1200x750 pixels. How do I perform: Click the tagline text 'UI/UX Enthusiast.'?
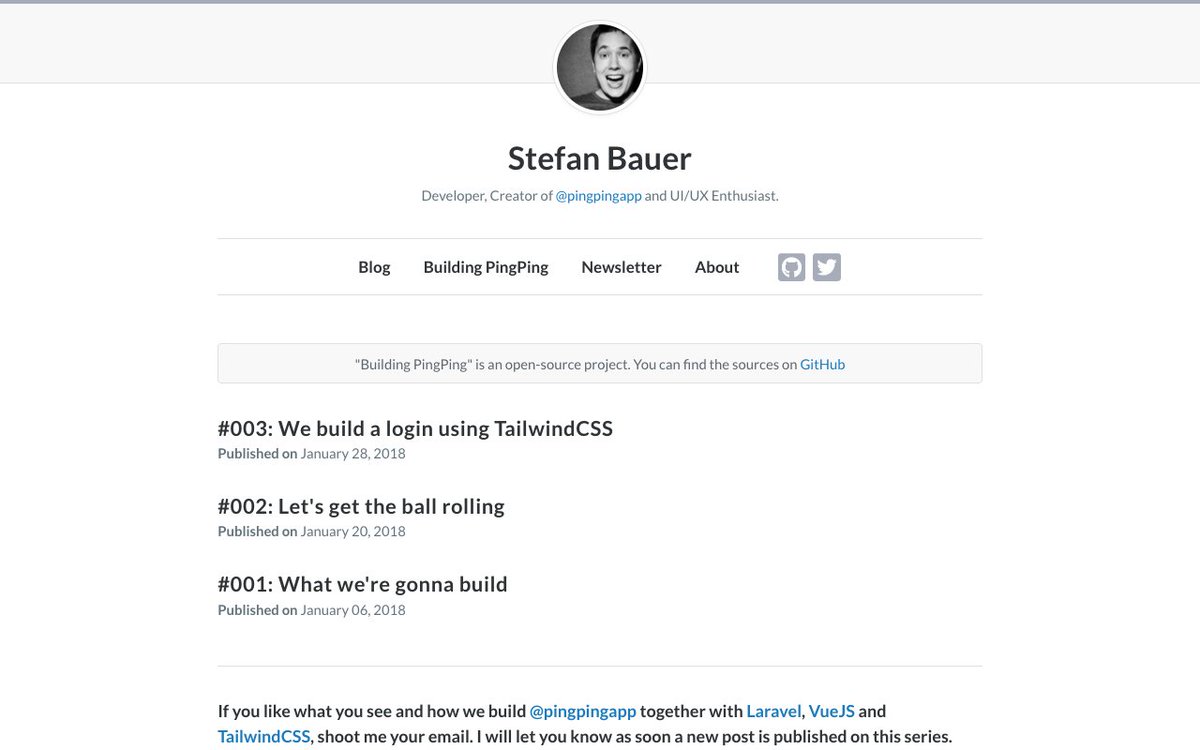pos(724,196)
